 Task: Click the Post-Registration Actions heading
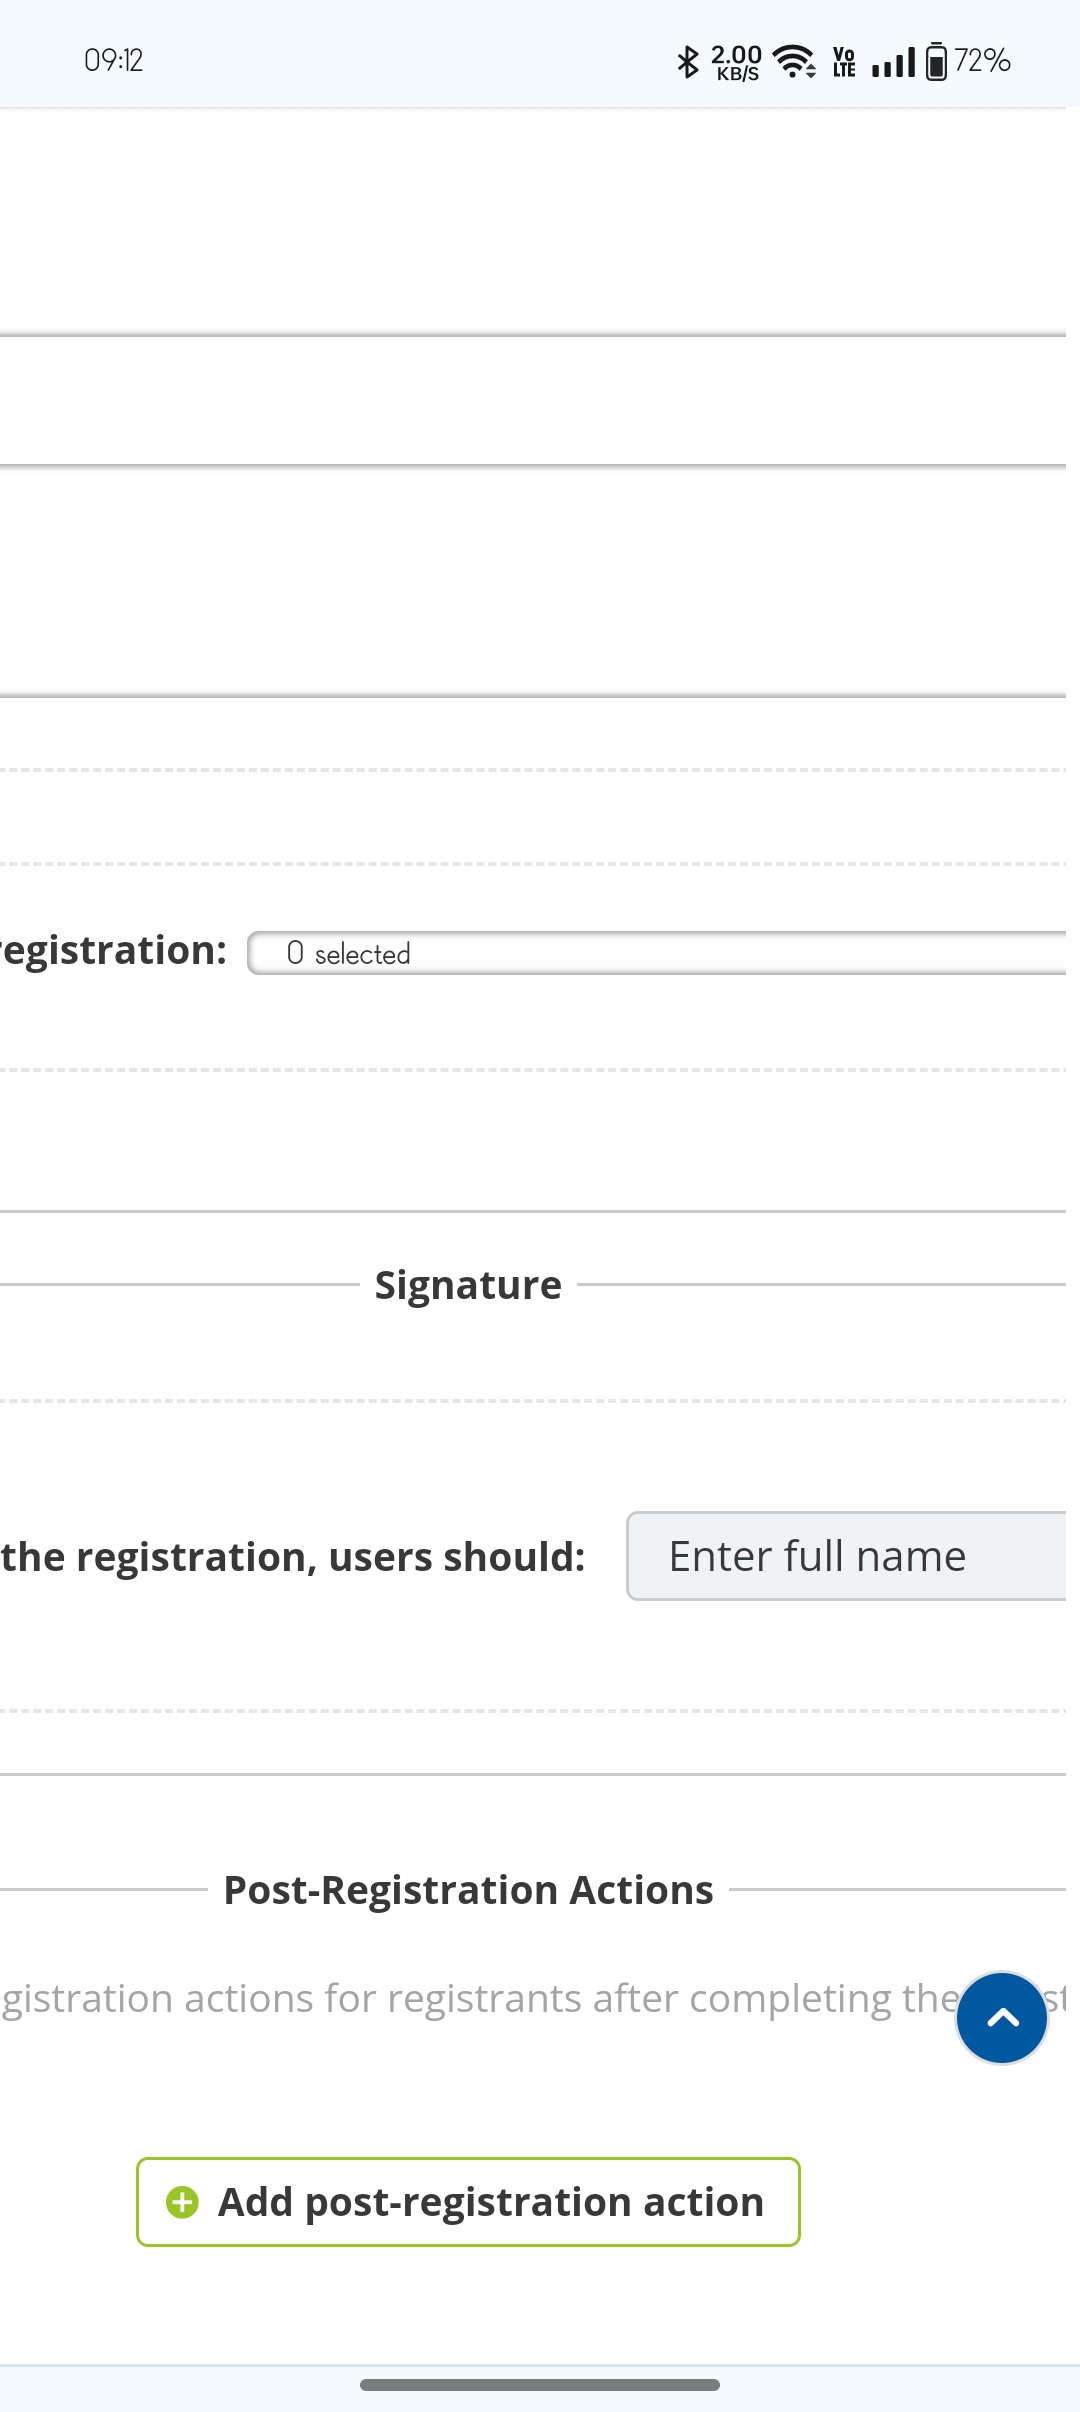coord(468,1890)
